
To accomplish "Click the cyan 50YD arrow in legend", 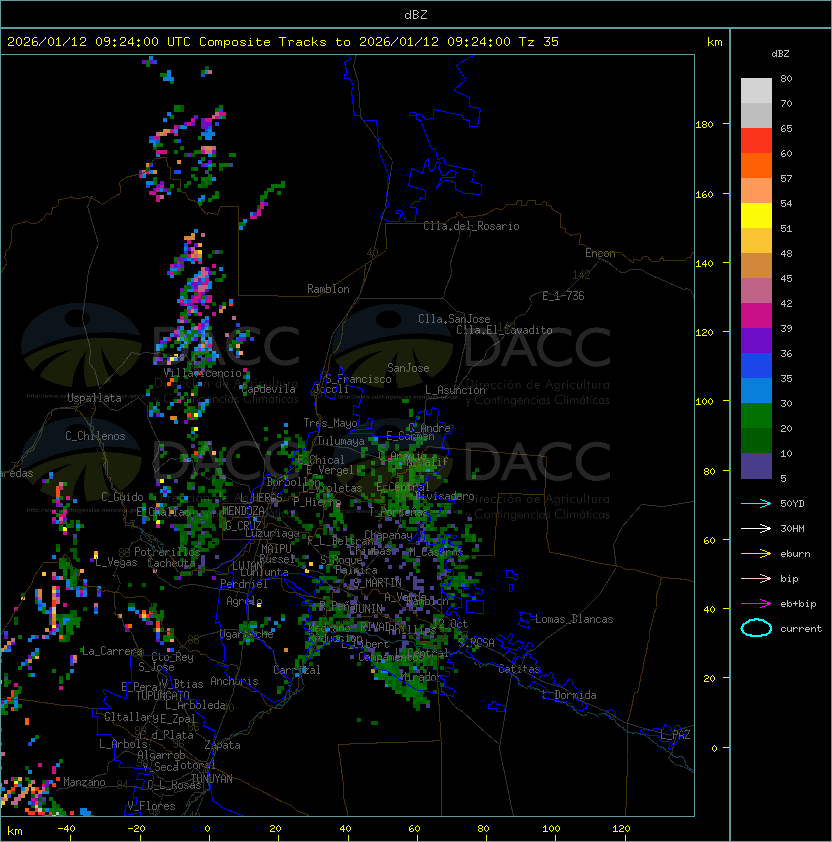I will (x=756, y=503).
